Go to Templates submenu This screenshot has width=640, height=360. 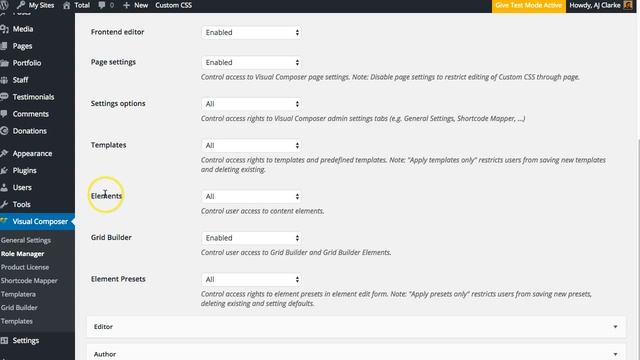tap(17, 321)
